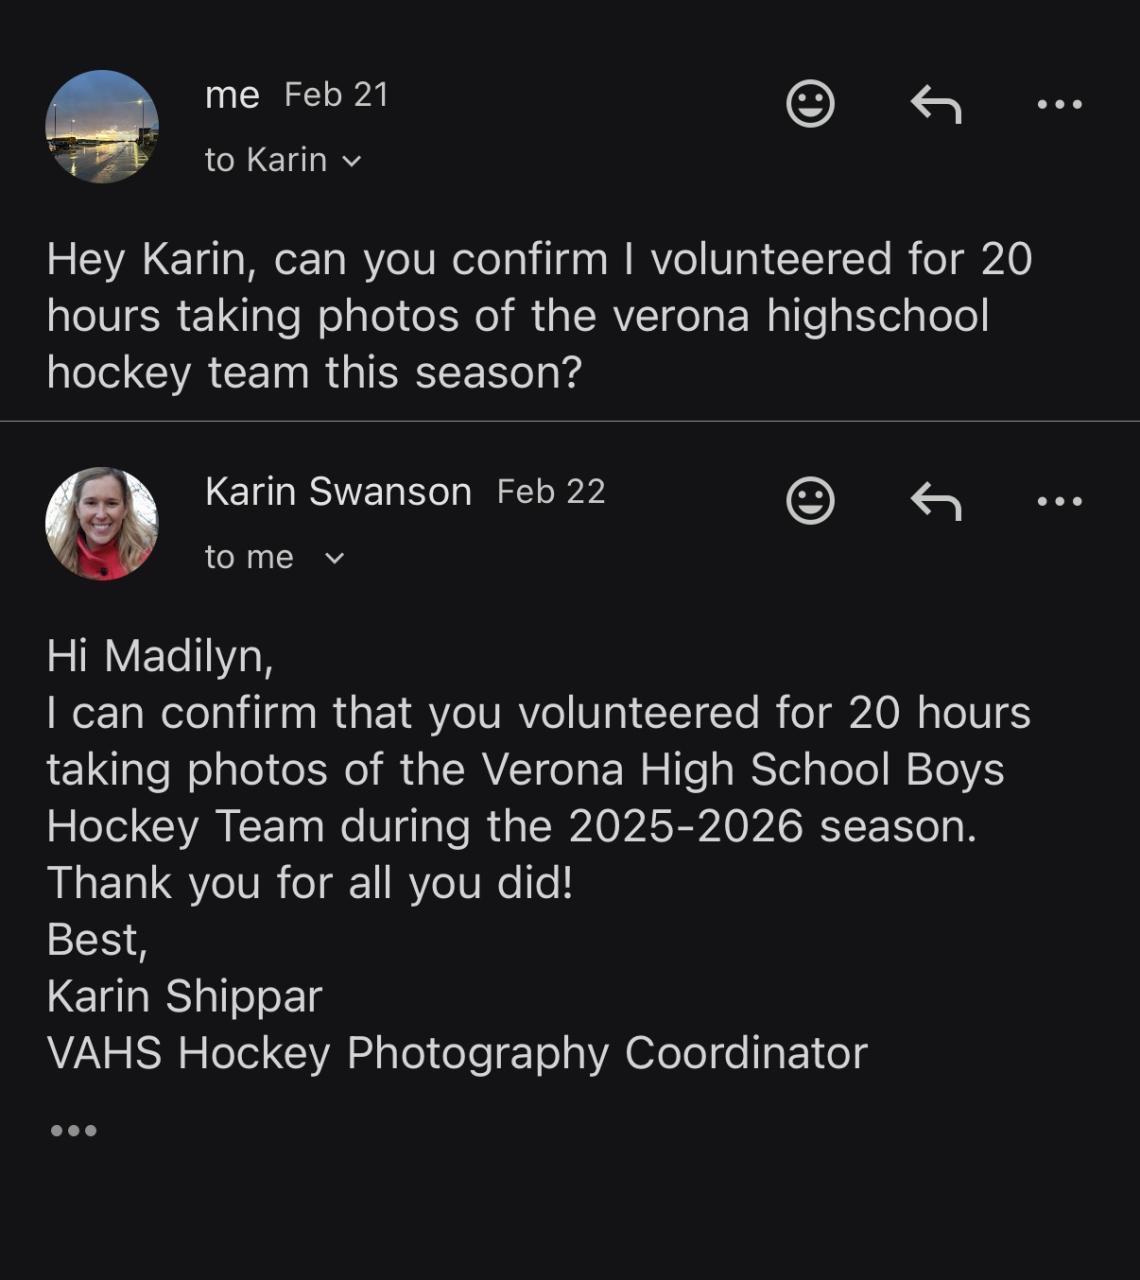This screenshot has height=1280, width=1140.
Task: Tap the "me" sender name
Action: tap(232, 95)
